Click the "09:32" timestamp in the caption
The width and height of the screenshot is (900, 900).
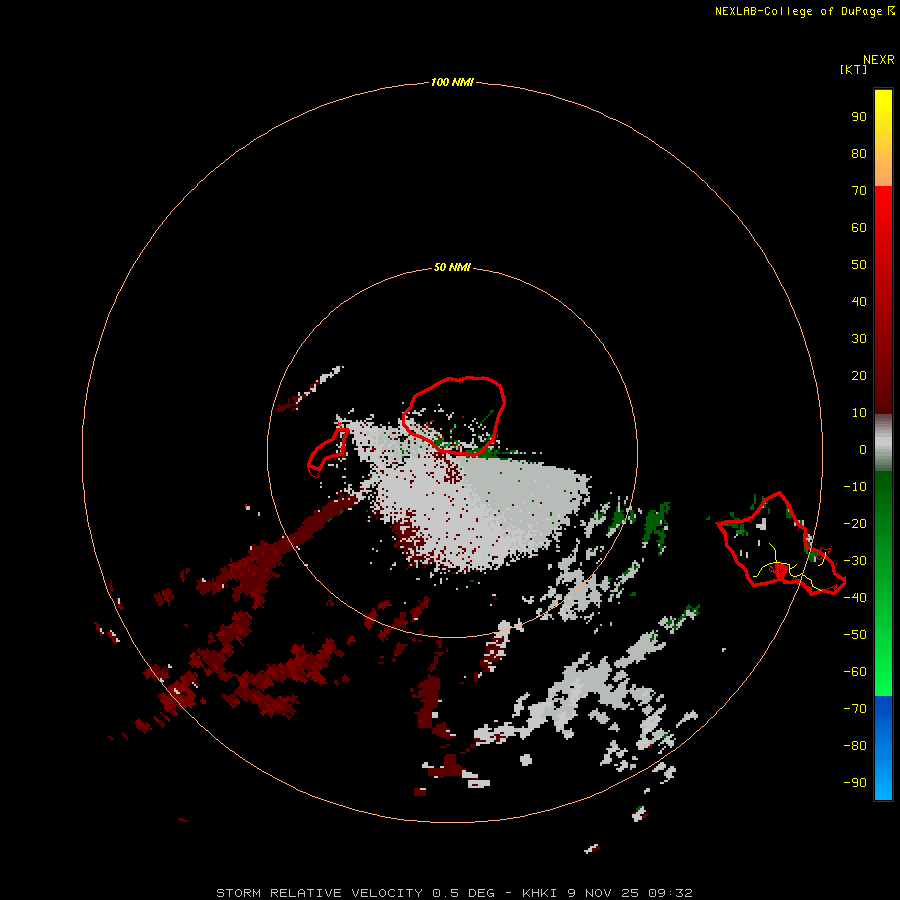(670, 893)
